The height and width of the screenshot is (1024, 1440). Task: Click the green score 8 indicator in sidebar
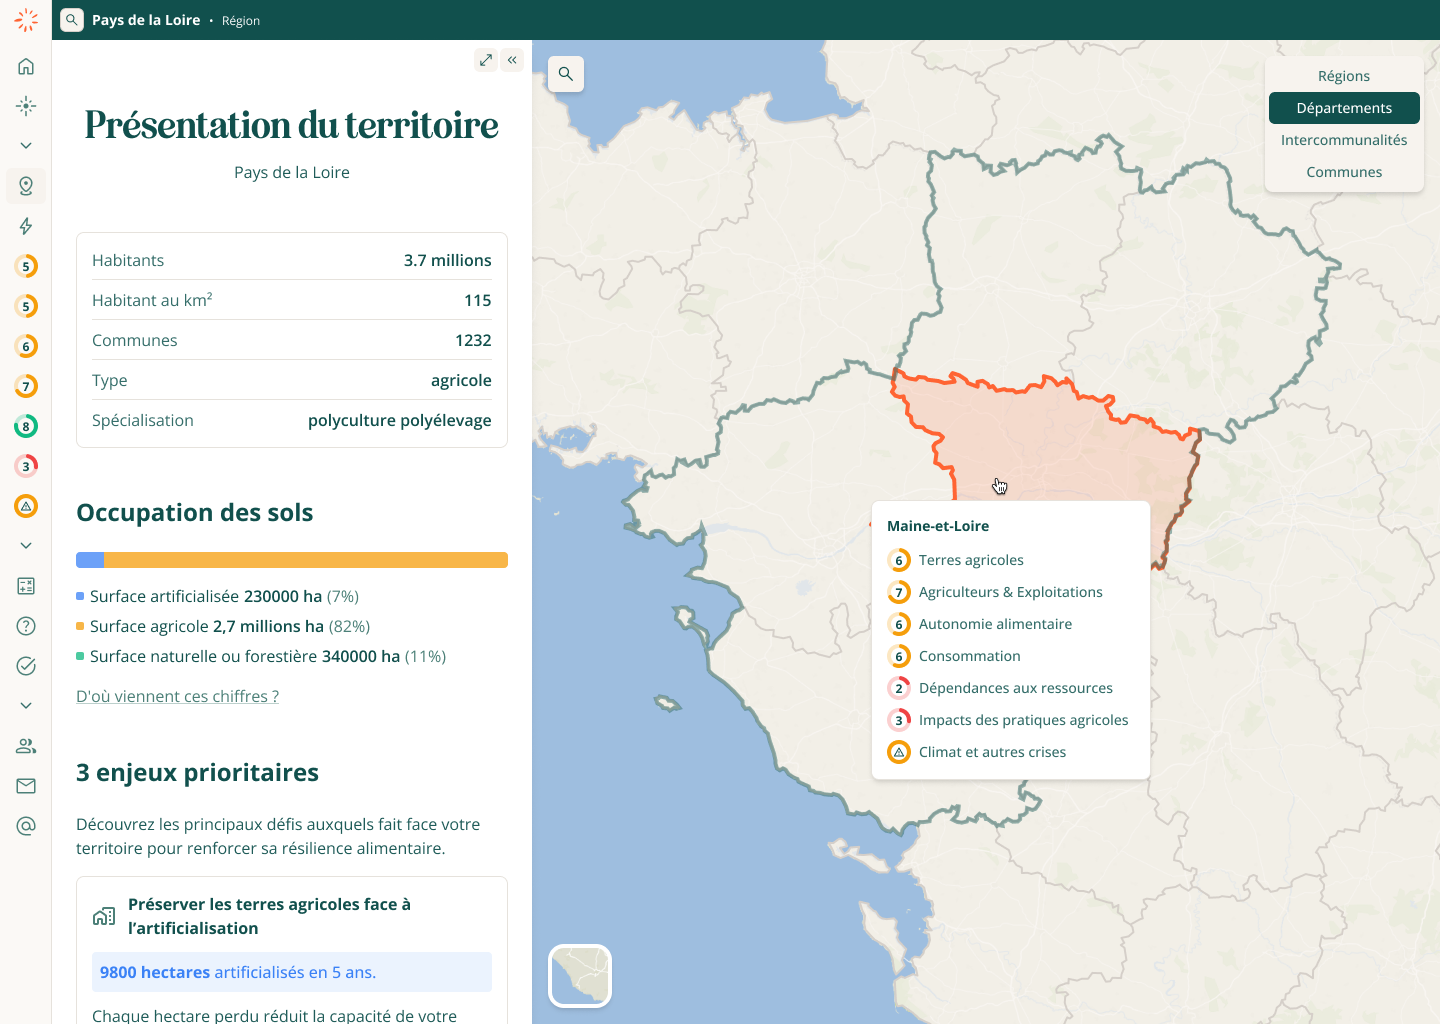[x=26, y=426]
